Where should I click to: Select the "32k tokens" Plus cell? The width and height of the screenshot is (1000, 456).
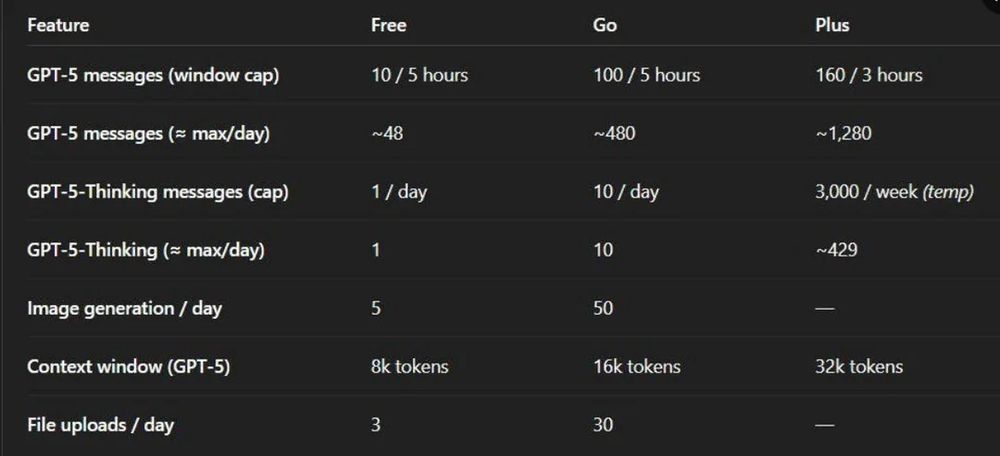[859, 366]
